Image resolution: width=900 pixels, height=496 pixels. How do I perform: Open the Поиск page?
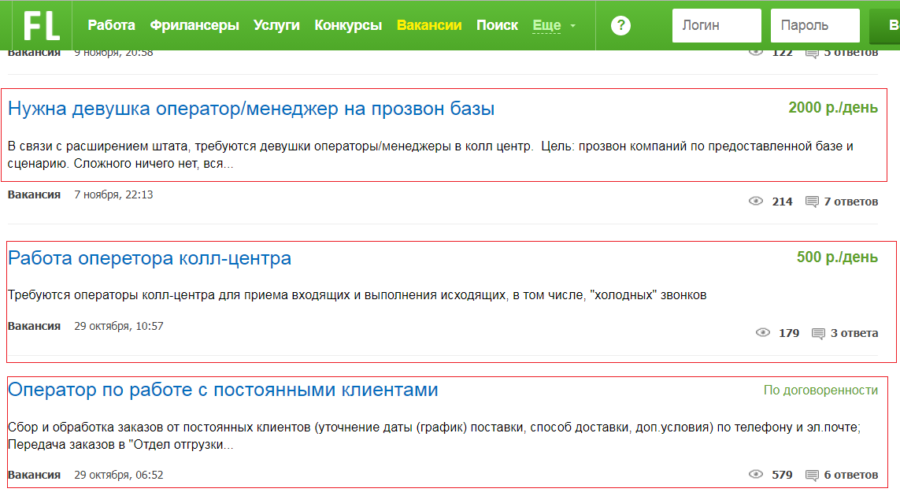coord(497,25)
